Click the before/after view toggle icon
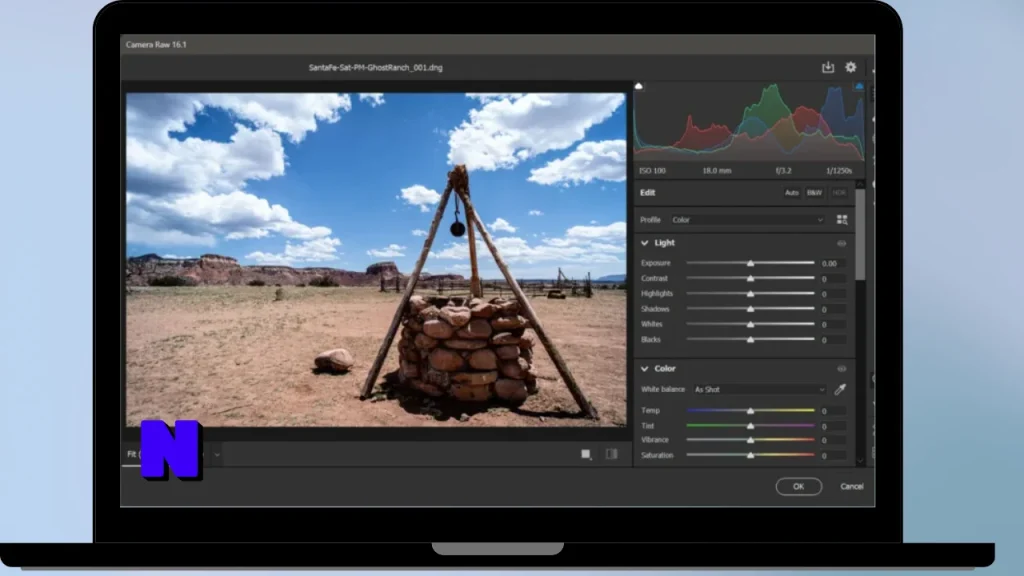 click(611, 454)
